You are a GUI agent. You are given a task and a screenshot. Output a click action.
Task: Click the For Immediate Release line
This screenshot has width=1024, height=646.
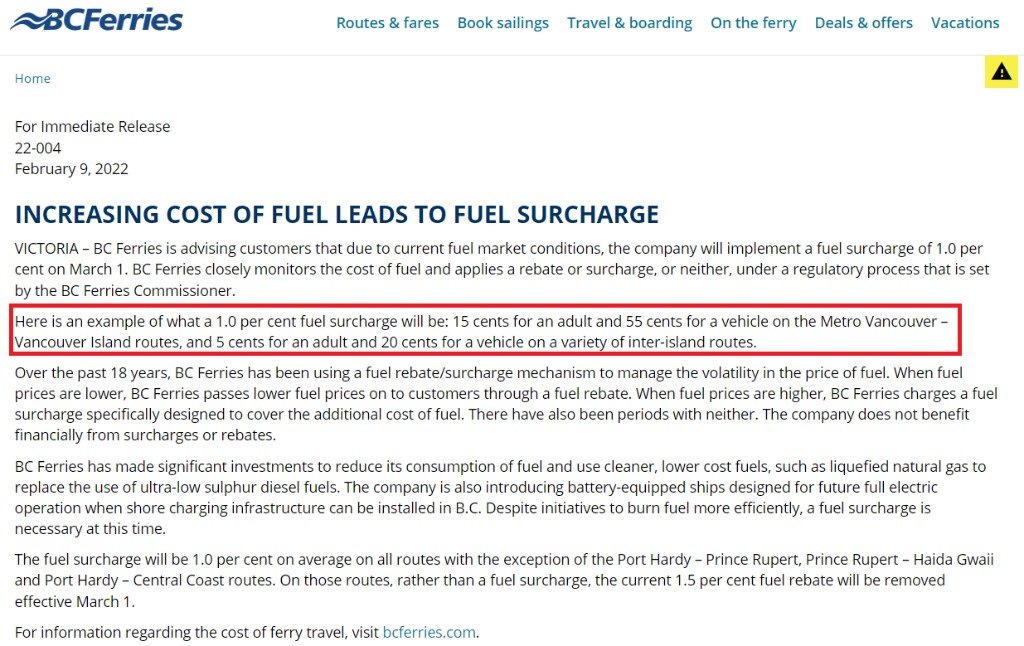92,127
